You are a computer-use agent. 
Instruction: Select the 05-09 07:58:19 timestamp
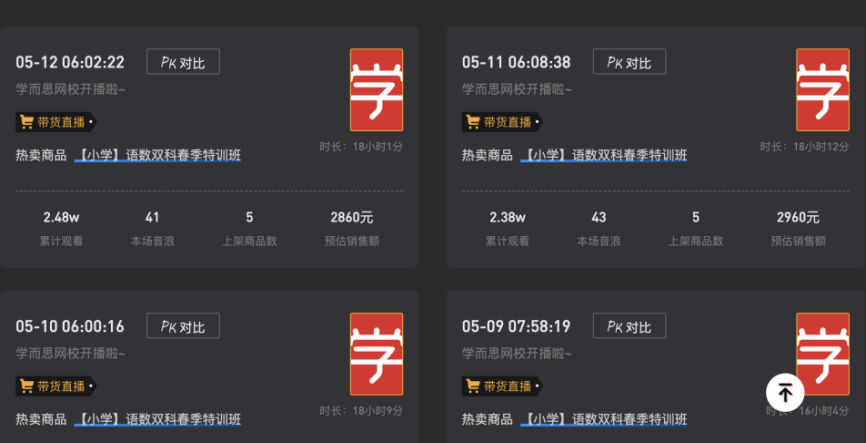coord(516,326)
